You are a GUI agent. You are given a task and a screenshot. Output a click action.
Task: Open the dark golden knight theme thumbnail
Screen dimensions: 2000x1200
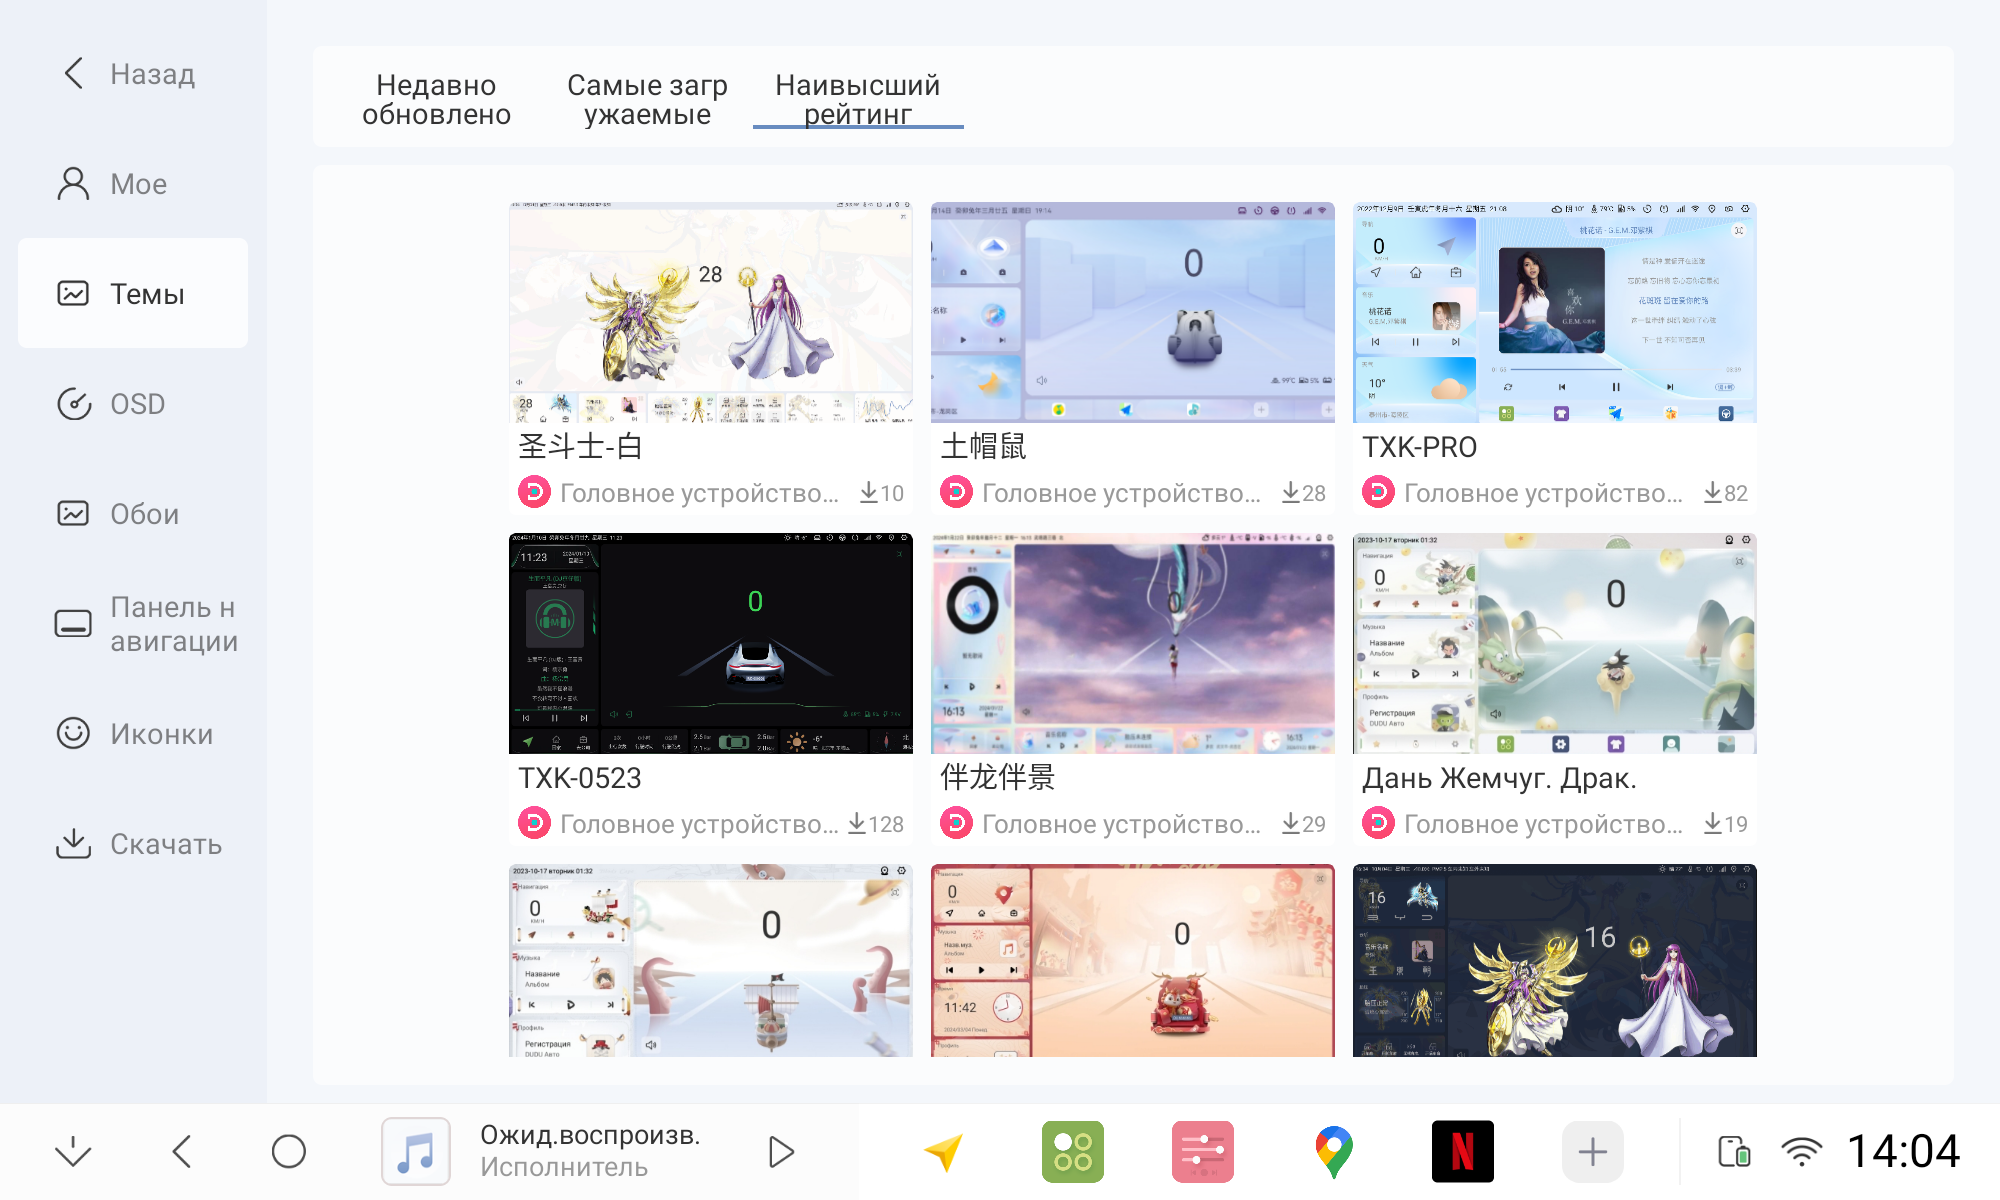pyautogui.click(x=1555, y=960)
